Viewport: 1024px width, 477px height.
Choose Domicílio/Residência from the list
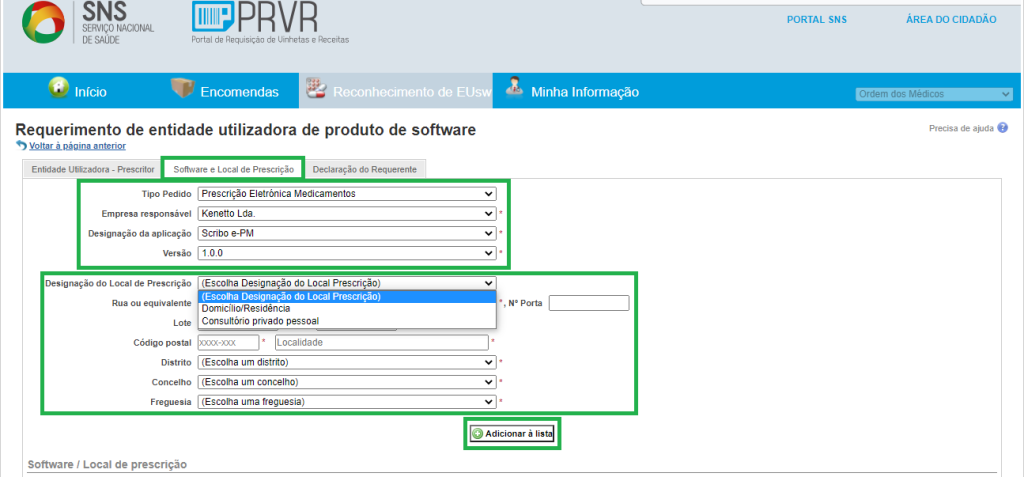click(246, 309)
